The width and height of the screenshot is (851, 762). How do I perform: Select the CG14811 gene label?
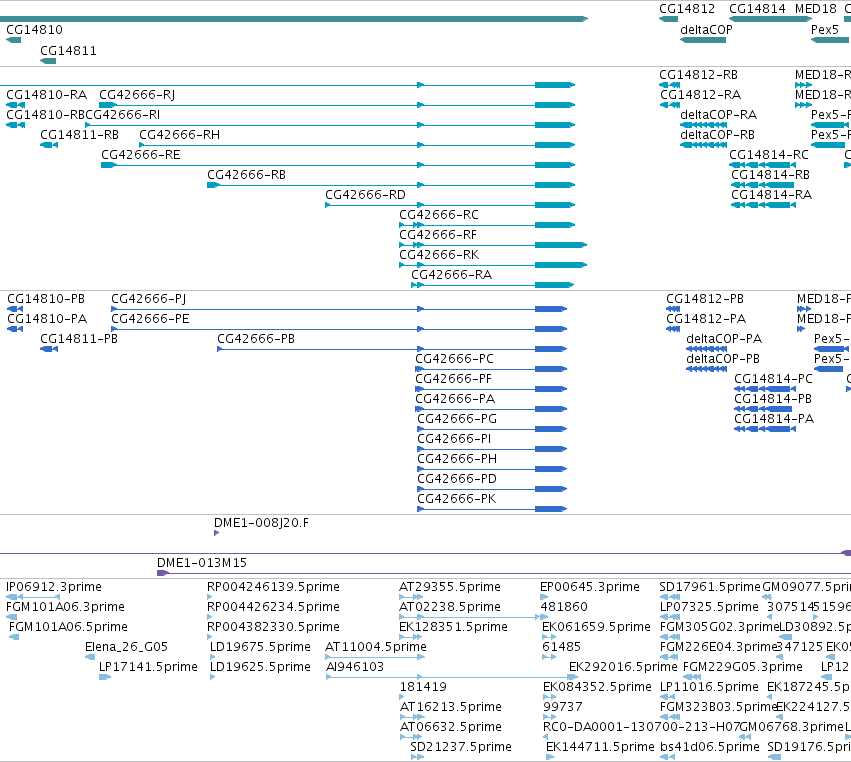68,51
